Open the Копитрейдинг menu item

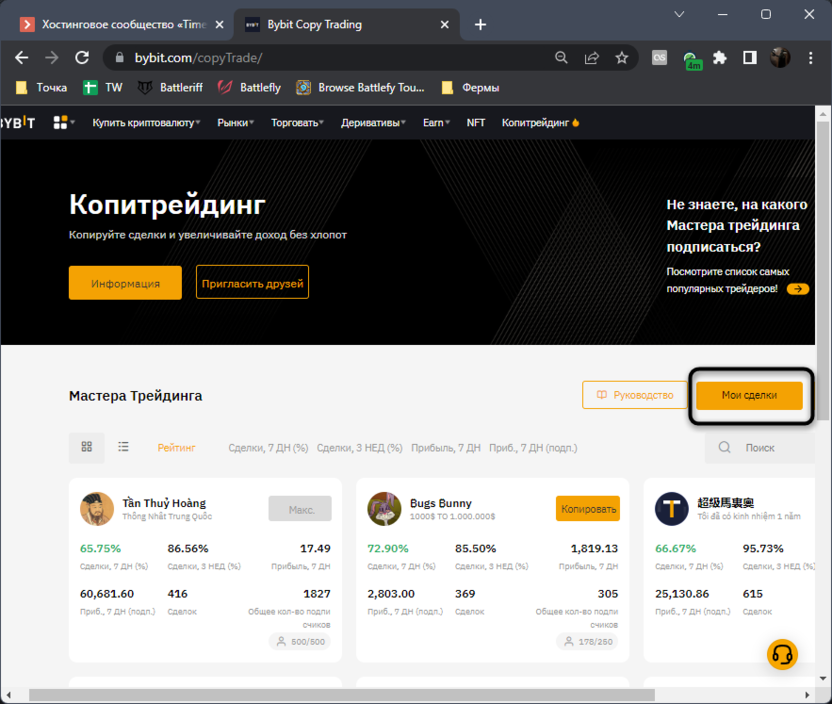point(540,123)
